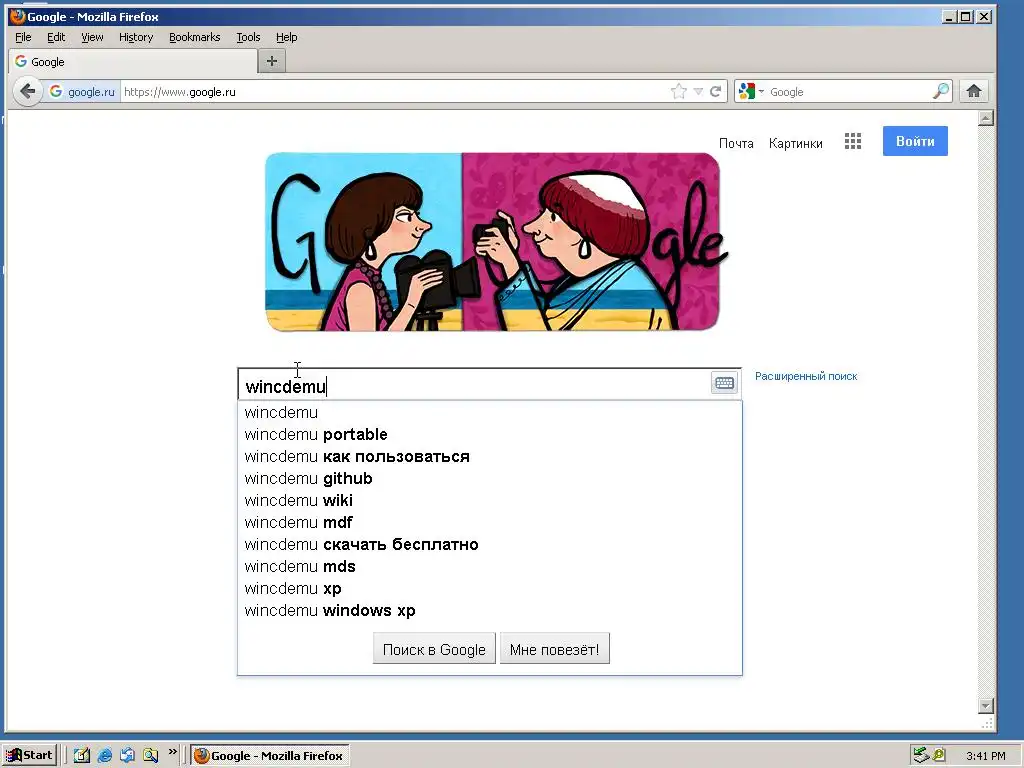Go to the Firefox home page icon
1024x768 pixels.
[x=974, y=91]
